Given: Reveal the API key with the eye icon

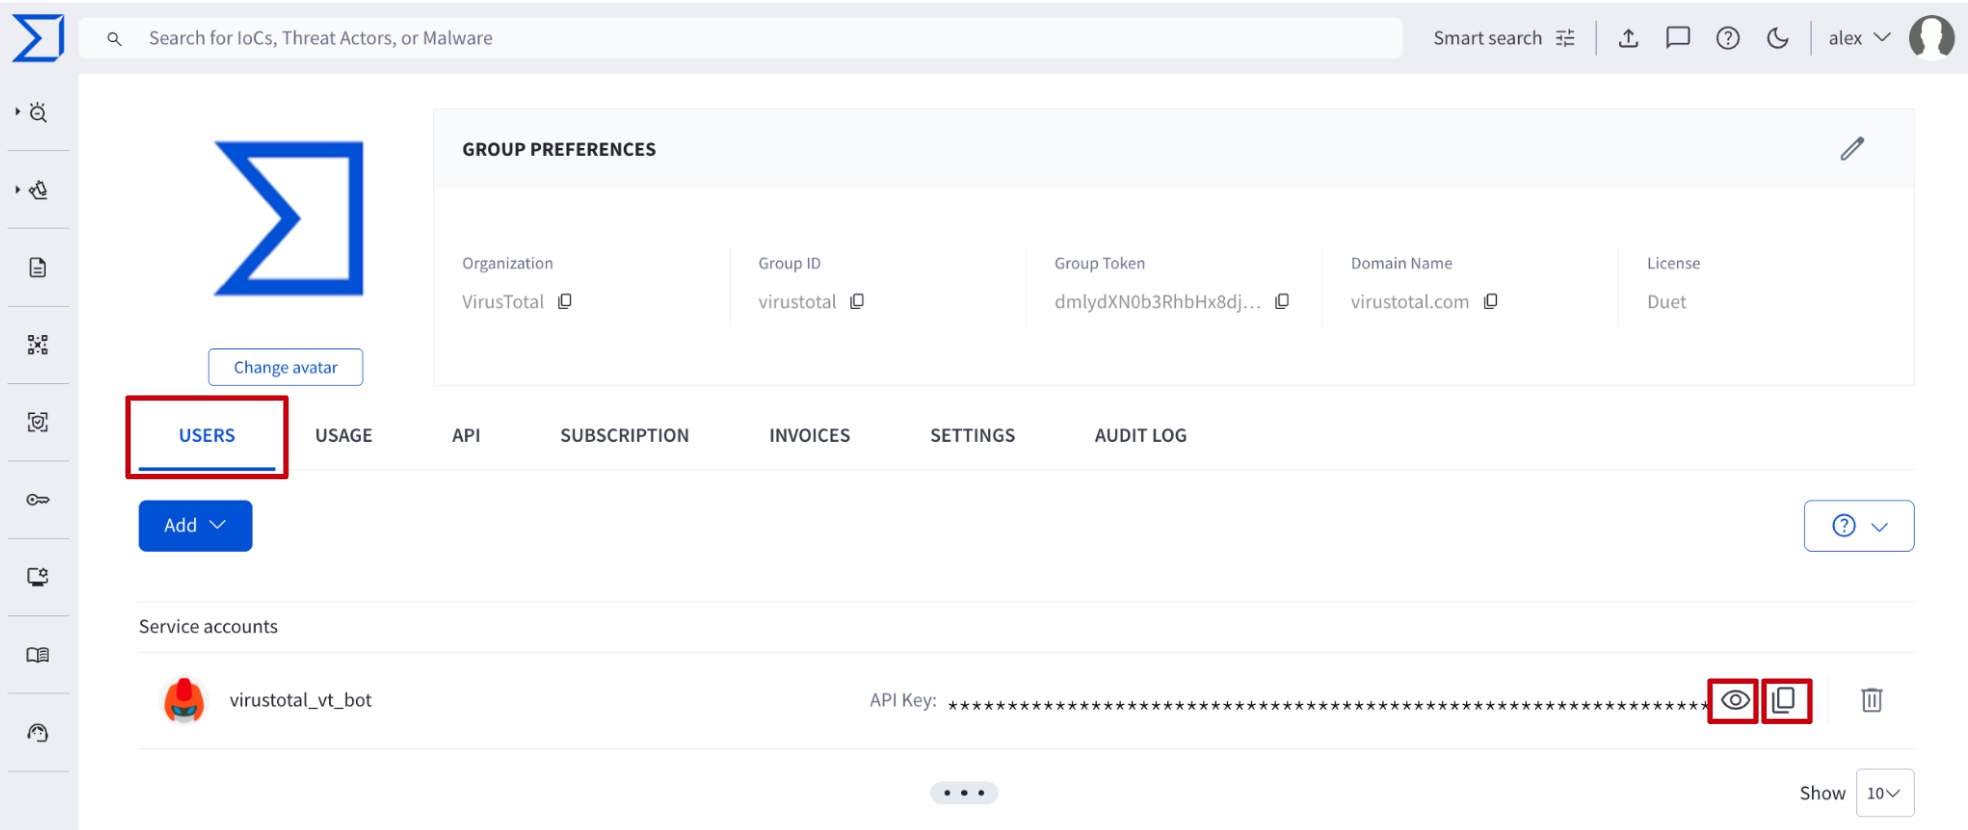Looking at the screenshot, I should 1734,700.
